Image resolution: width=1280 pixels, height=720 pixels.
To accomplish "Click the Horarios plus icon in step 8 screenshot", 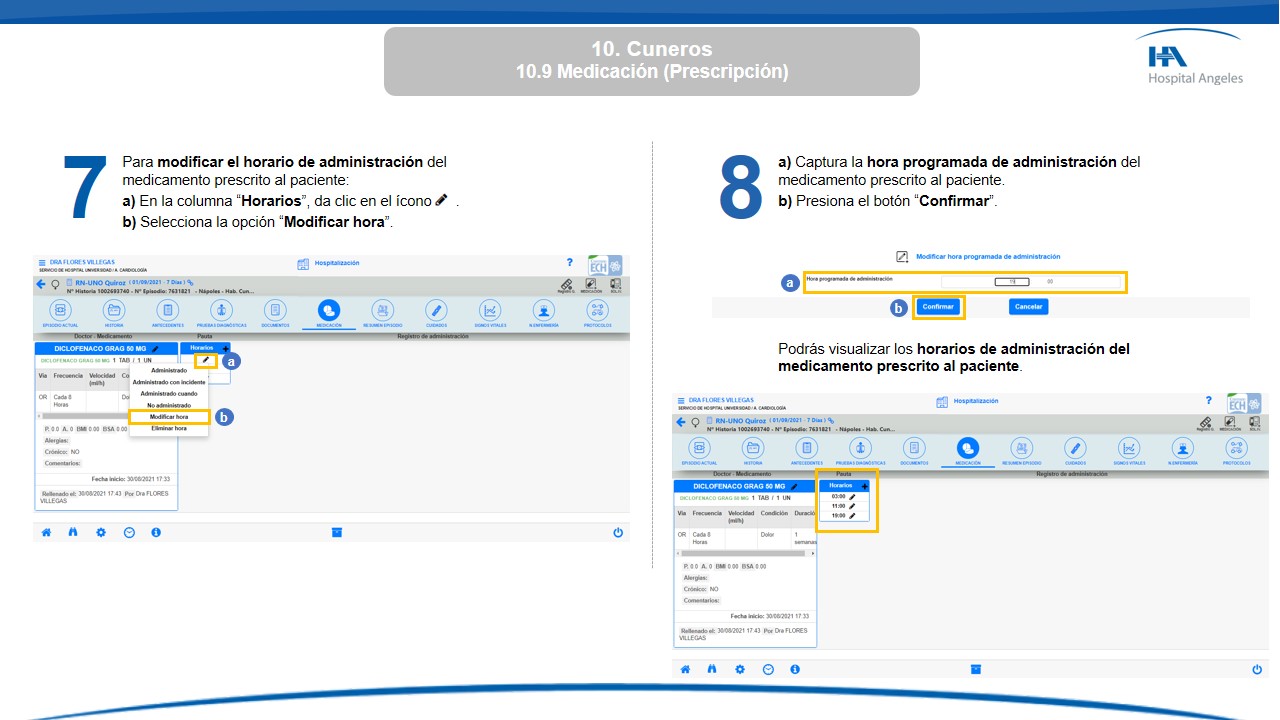I will 865,485.
